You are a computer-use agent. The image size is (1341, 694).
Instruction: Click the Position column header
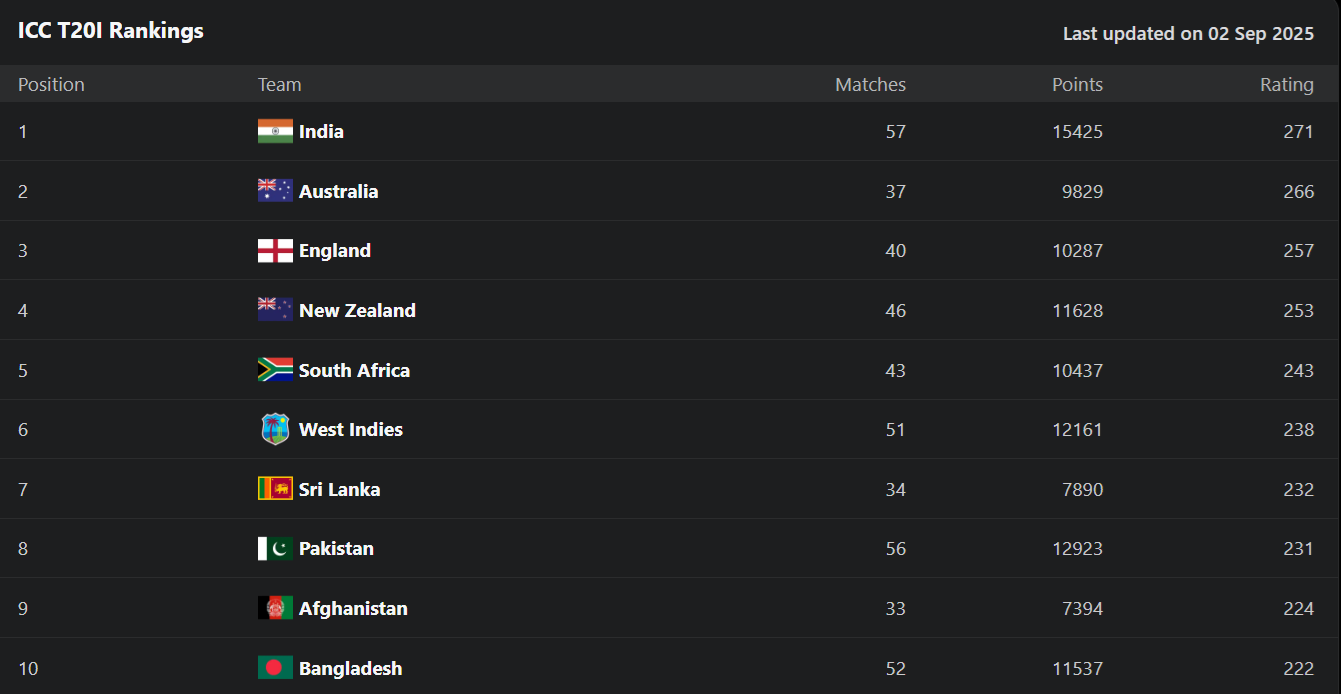point(51,85)
